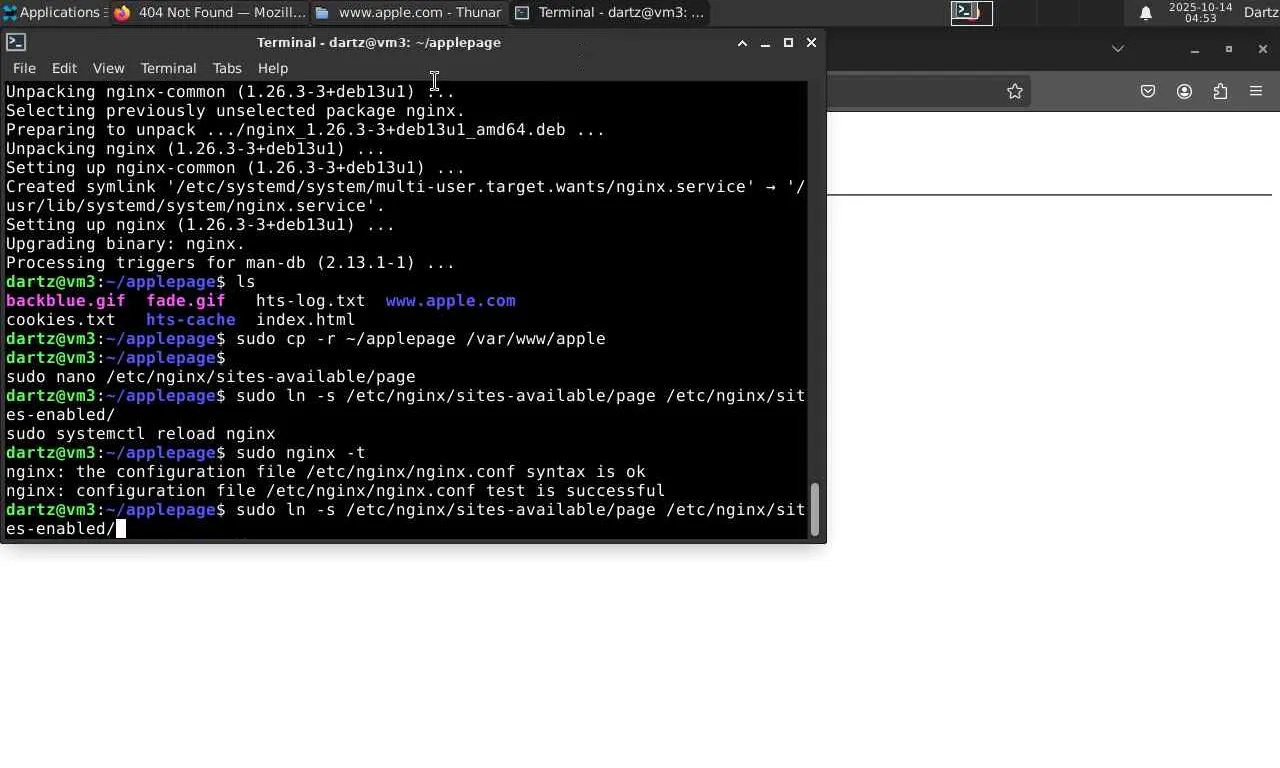The image size is (1280, 768).
Task: Switch to 404 Not Found Firefox taskbar item
Action: 210,12
